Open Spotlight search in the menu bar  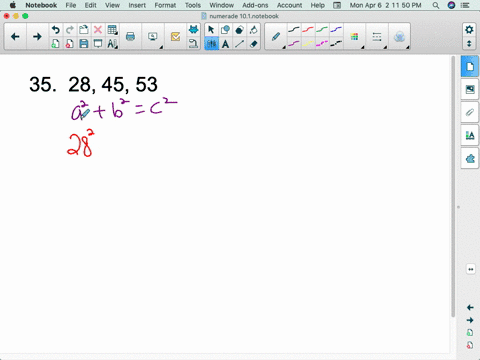[436, 5]
